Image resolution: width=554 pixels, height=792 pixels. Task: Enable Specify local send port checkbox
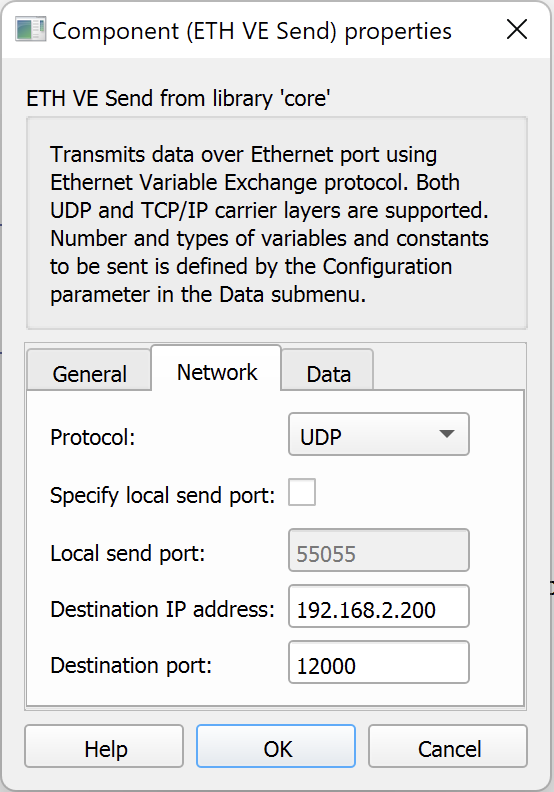click(x=302, y=492)
